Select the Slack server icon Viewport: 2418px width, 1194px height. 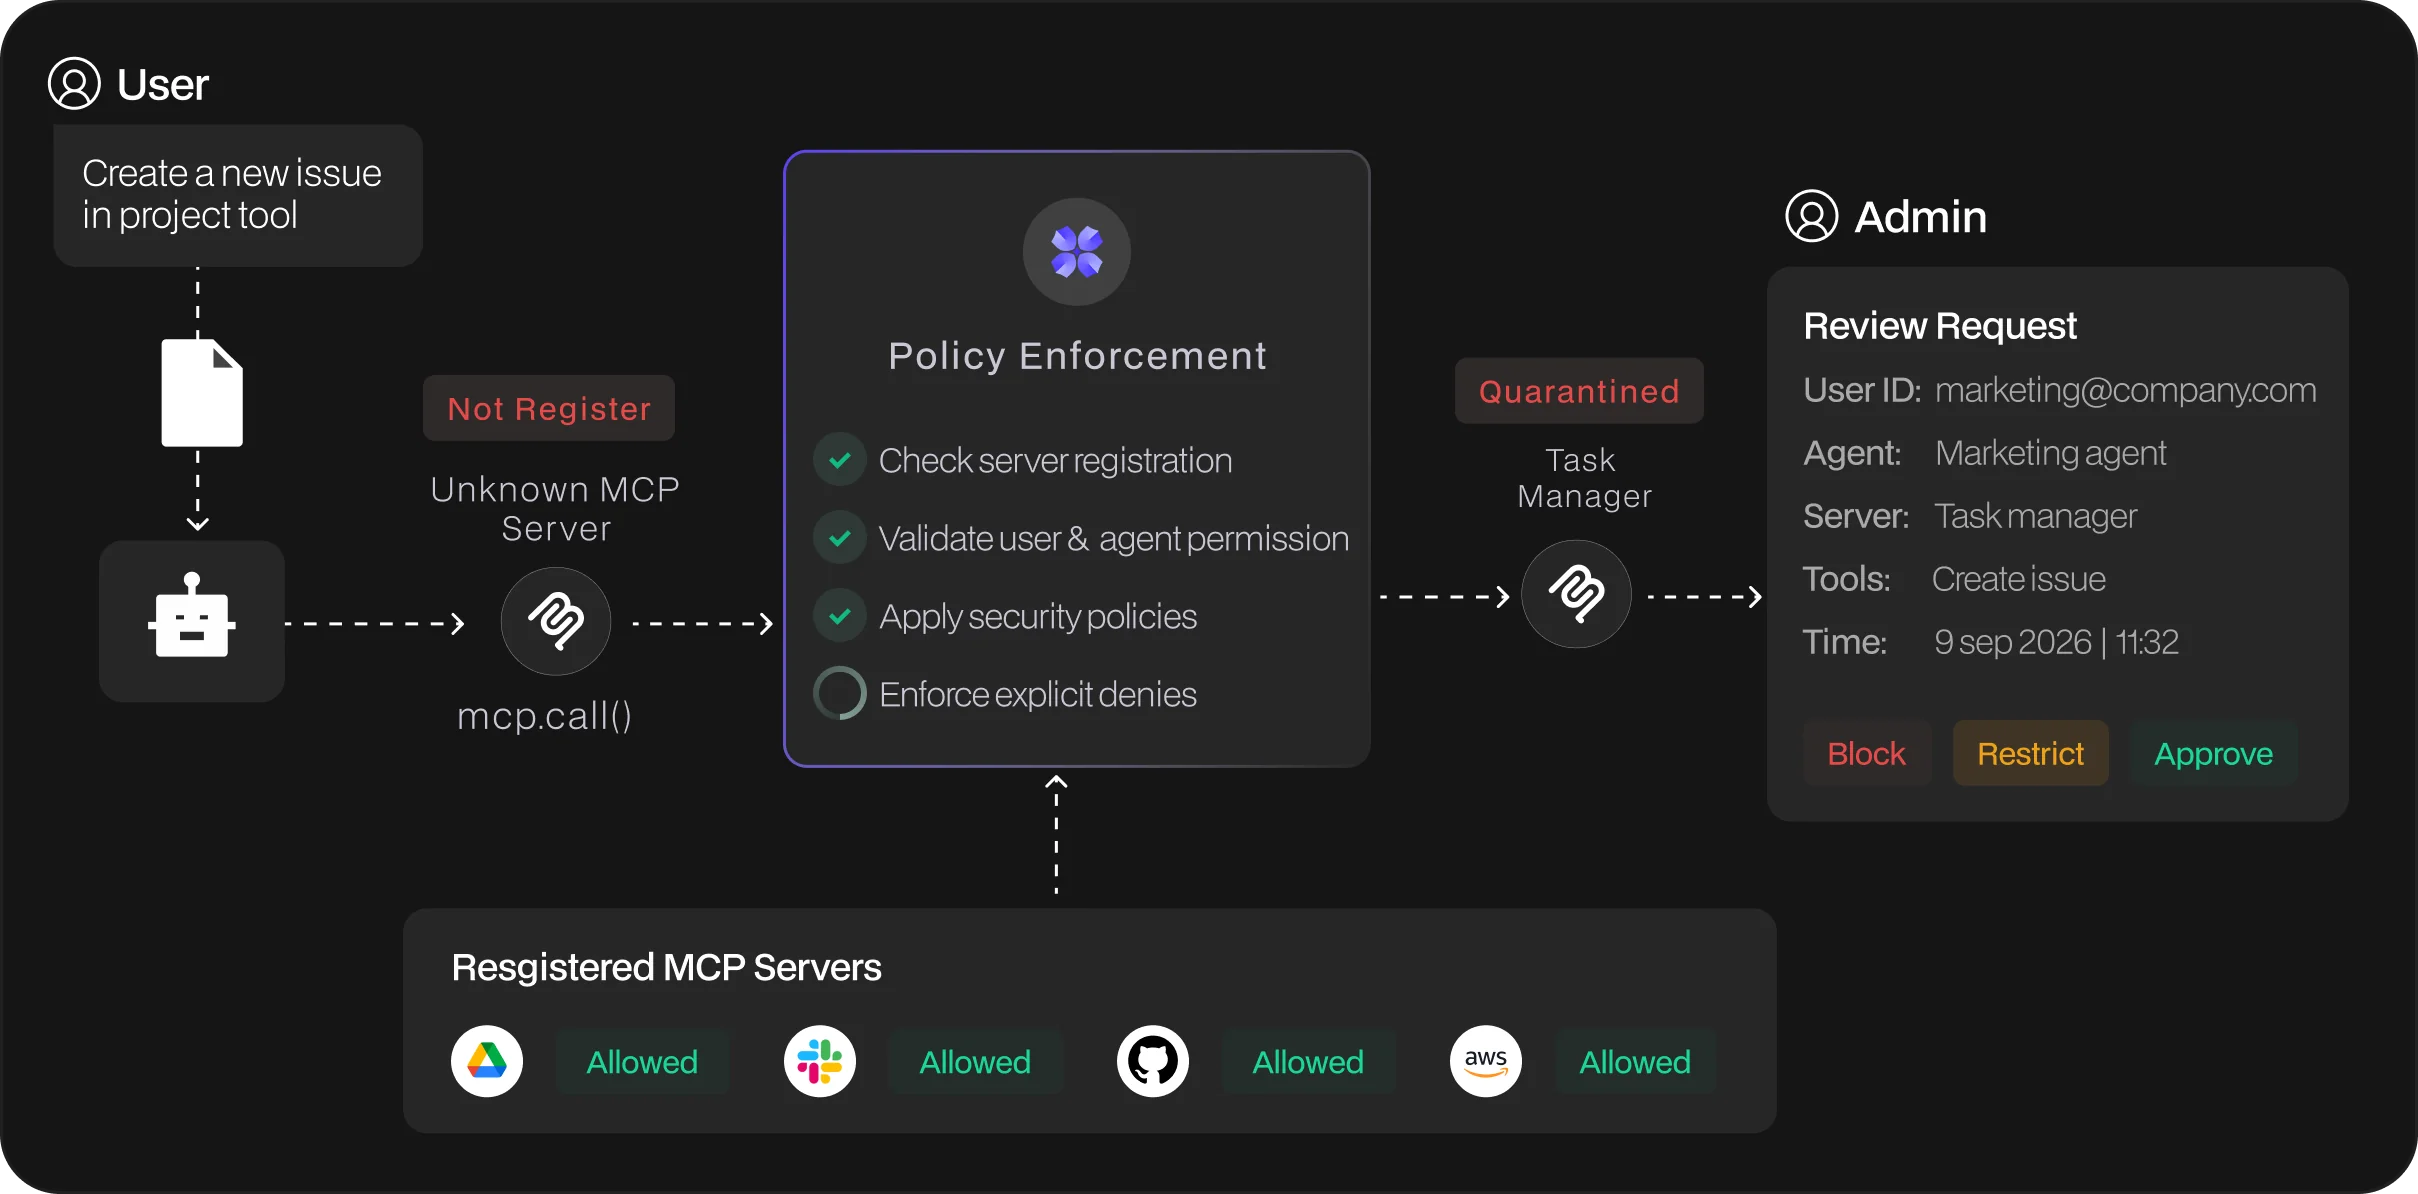point(820,1061)
